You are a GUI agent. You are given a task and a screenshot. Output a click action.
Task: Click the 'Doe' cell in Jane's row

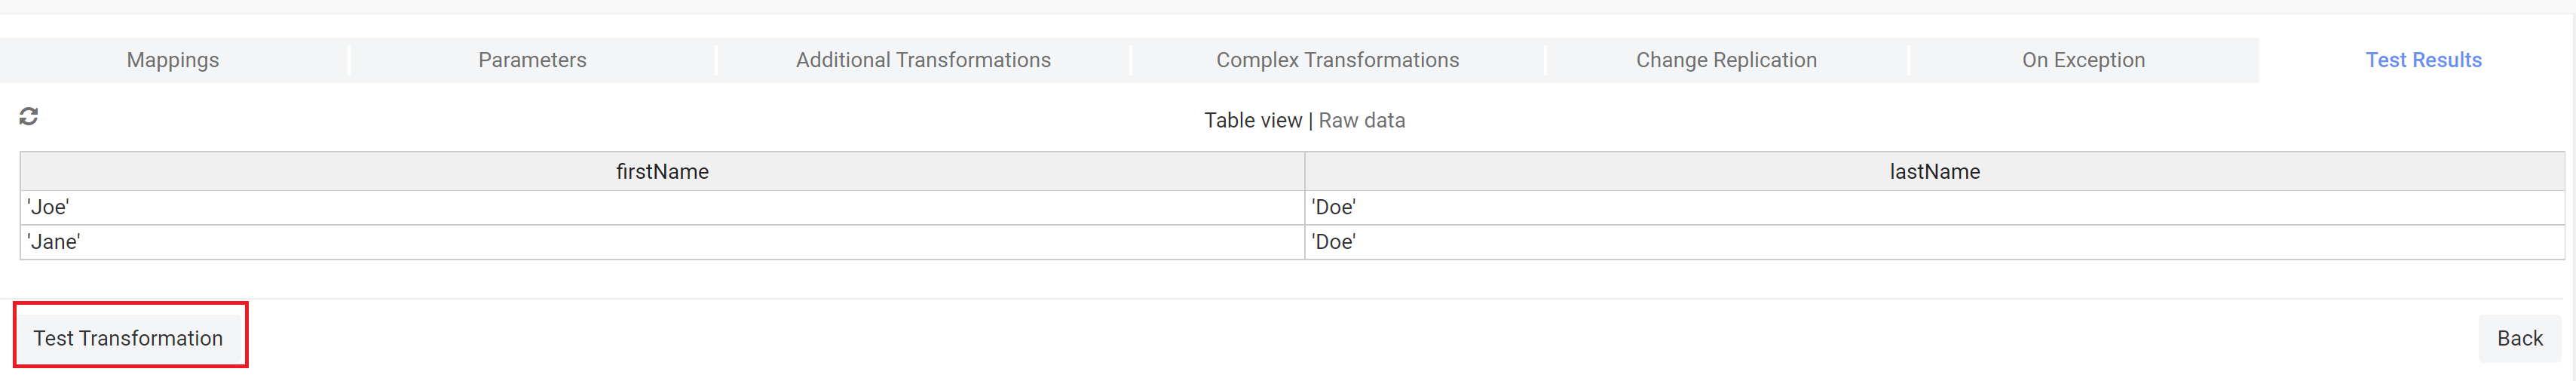point(1934,242)
